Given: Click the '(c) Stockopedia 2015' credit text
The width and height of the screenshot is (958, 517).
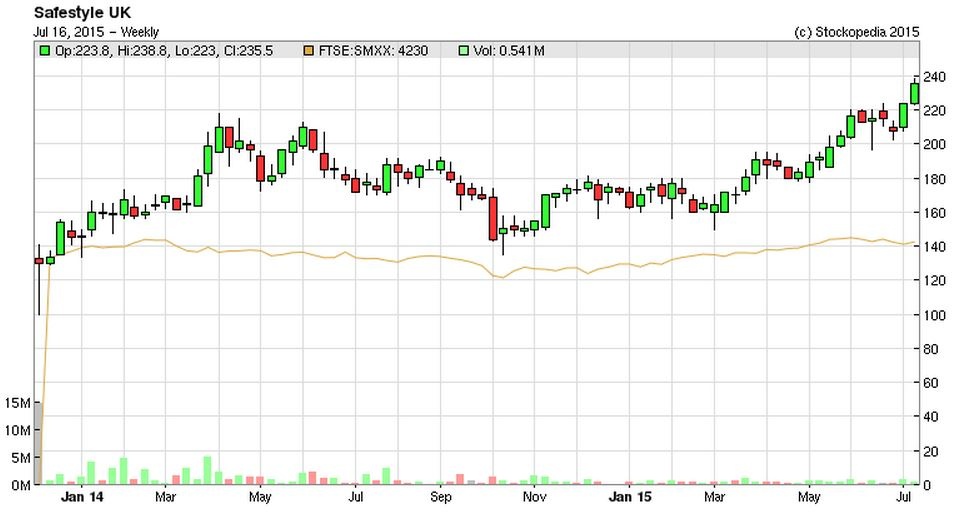Looking at the screenshot, I should click(x=857, y=32).
